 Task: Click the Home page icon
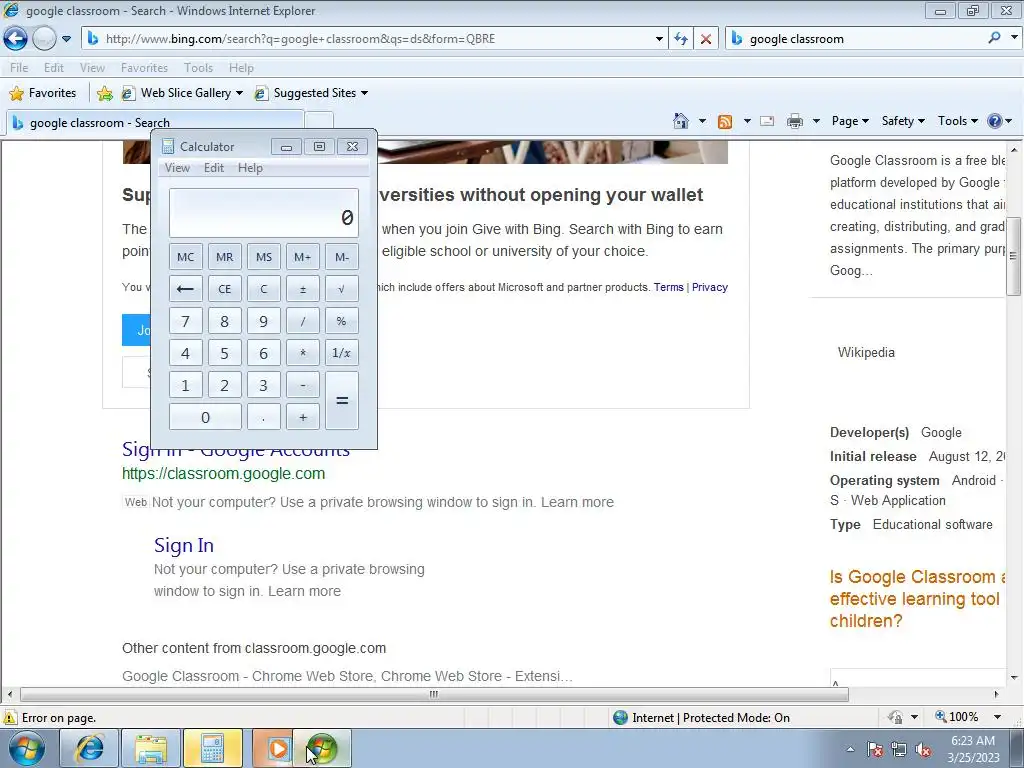(680, 121)
